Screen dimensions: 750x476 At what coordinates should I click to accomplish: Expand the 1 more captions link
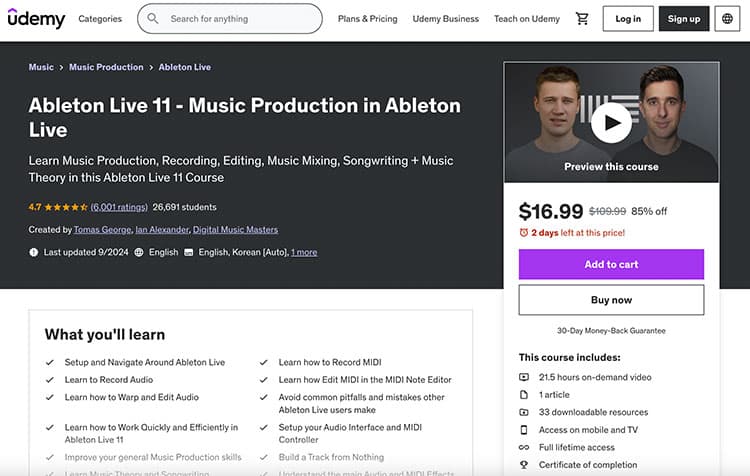pos(304,252)
